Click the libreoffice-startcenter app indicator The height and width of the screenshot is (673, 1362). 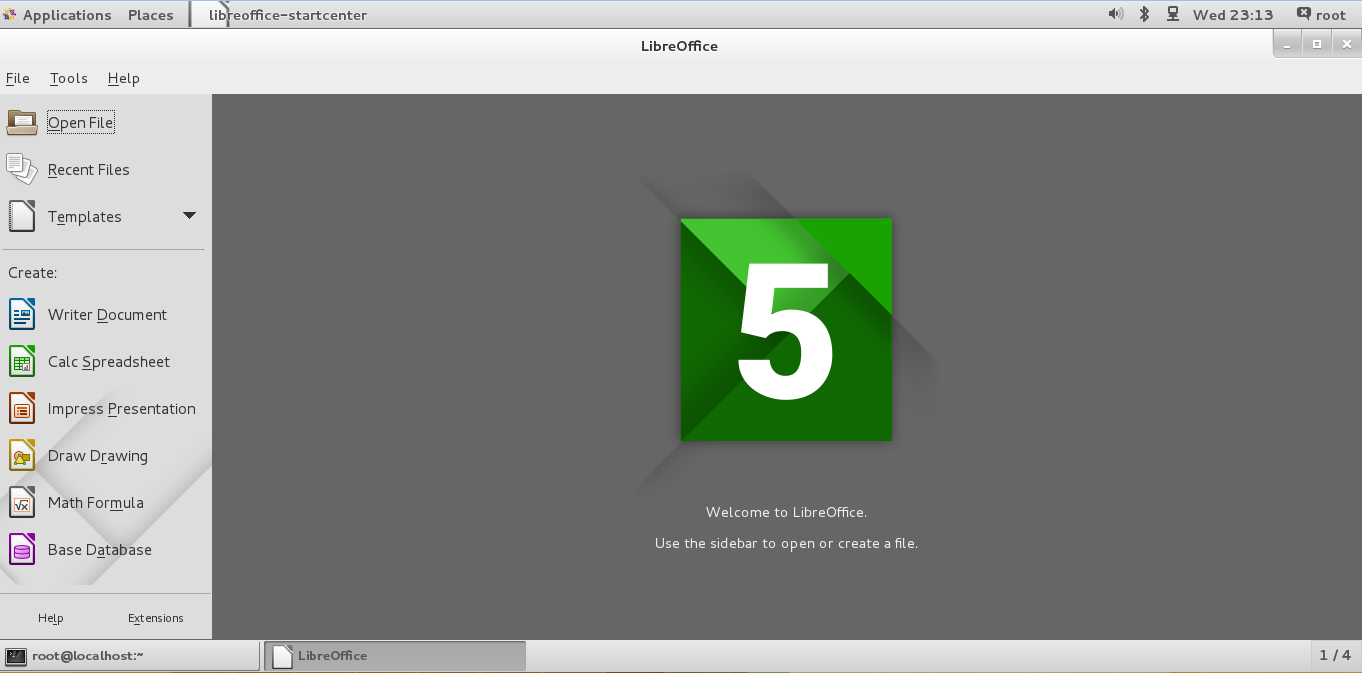point(288,15)
